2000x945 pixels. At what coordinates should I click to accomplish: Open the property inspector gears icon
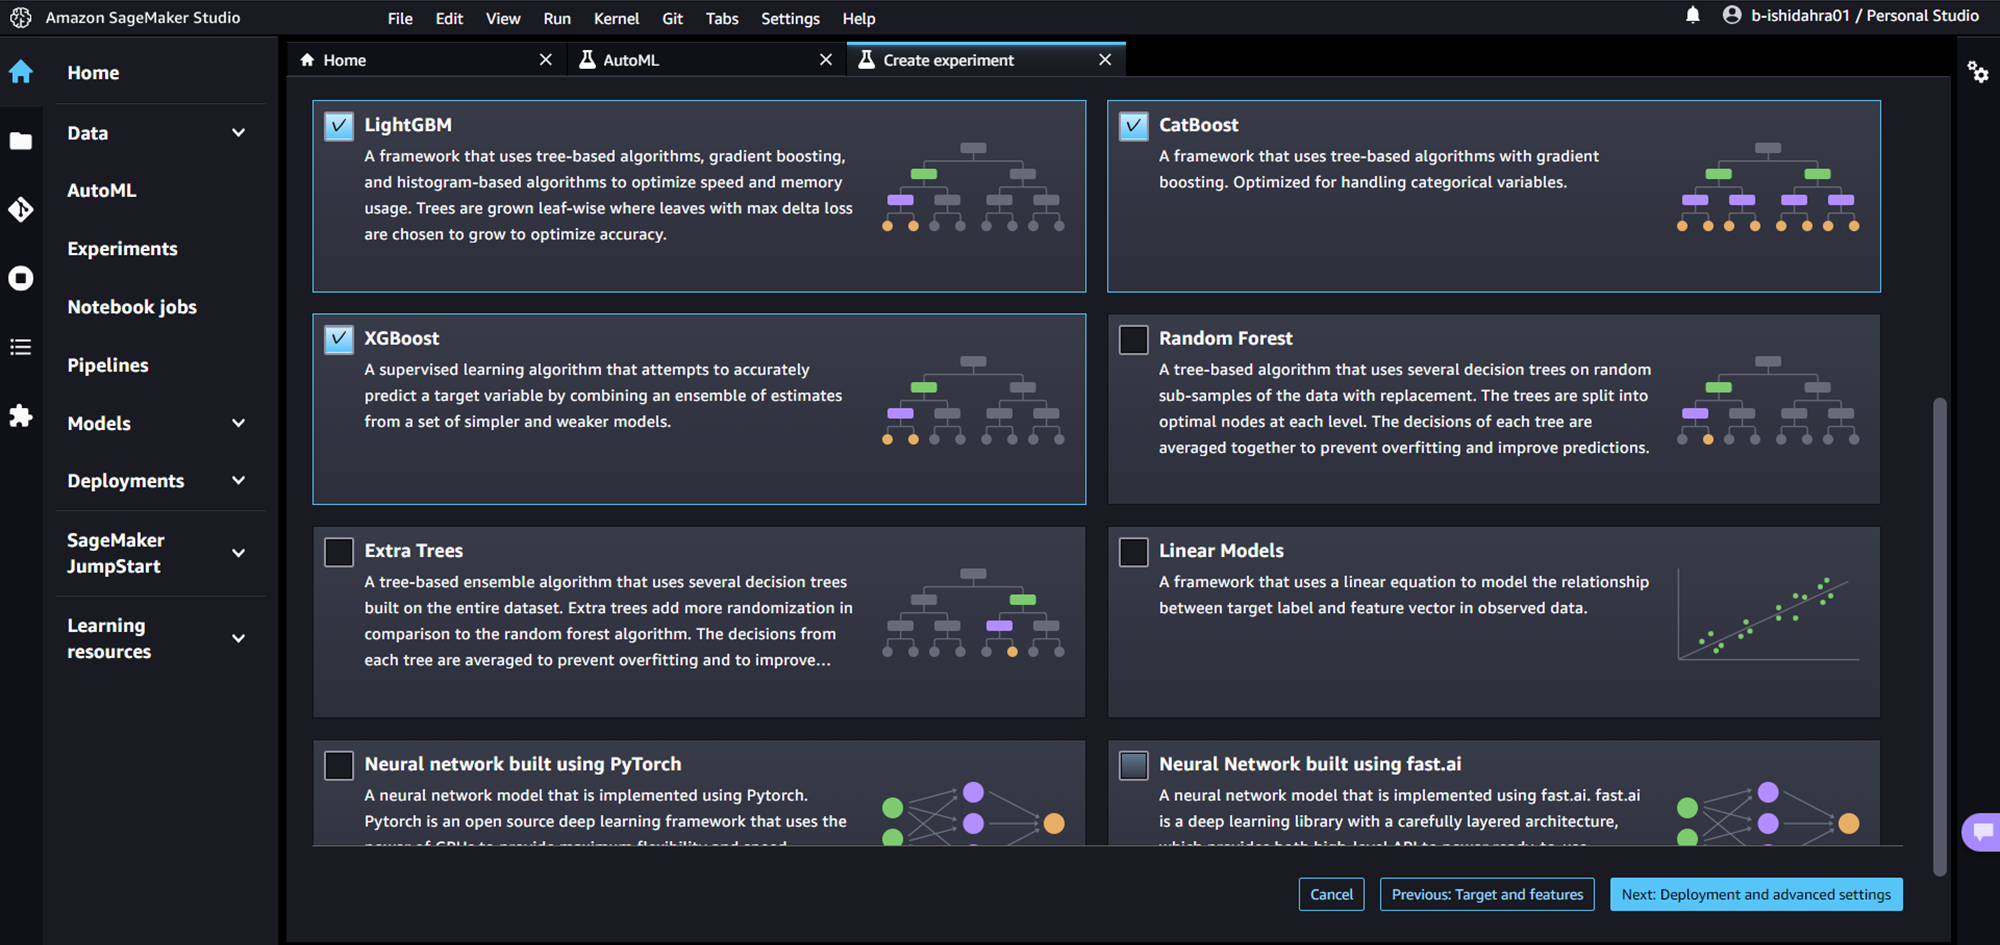[1977, 72]
